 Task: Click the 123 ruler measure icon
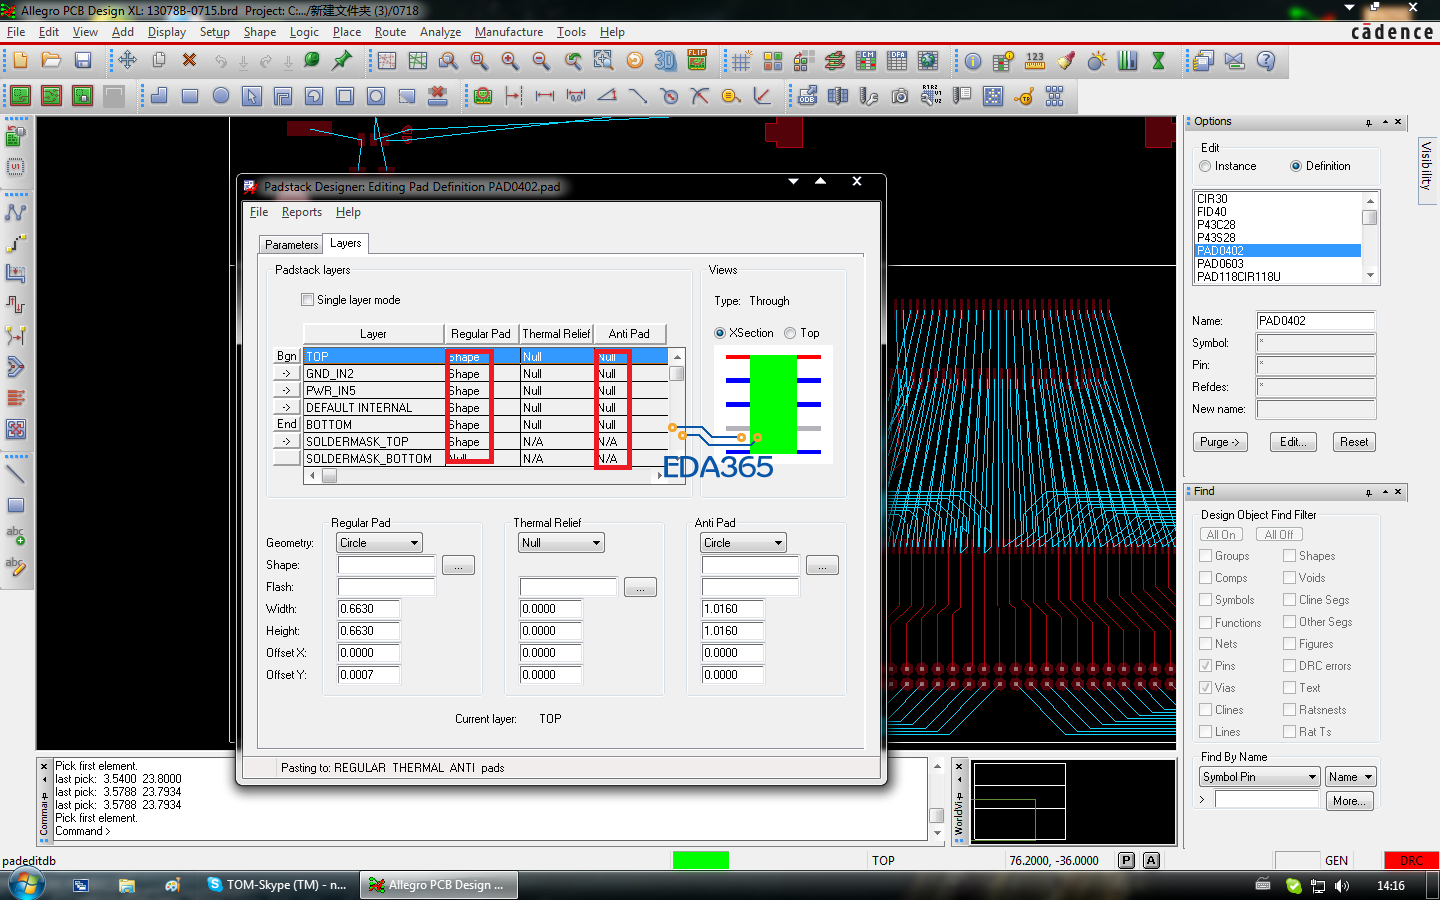[1035, 61]
